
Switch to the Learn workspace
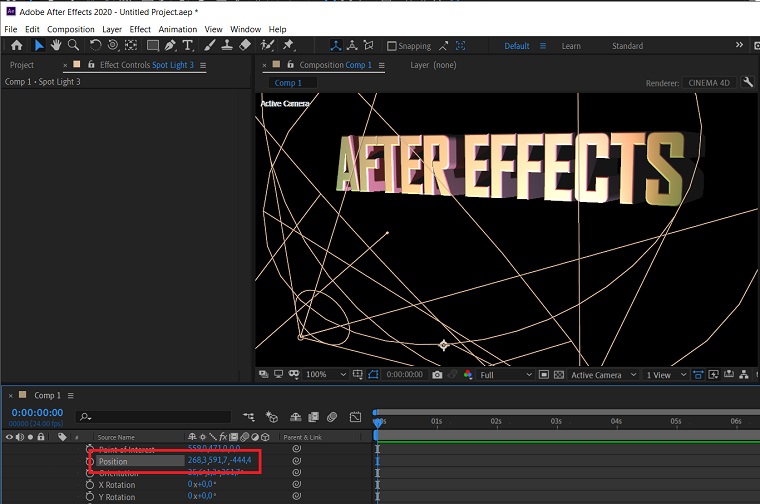(x=571, y=46)
